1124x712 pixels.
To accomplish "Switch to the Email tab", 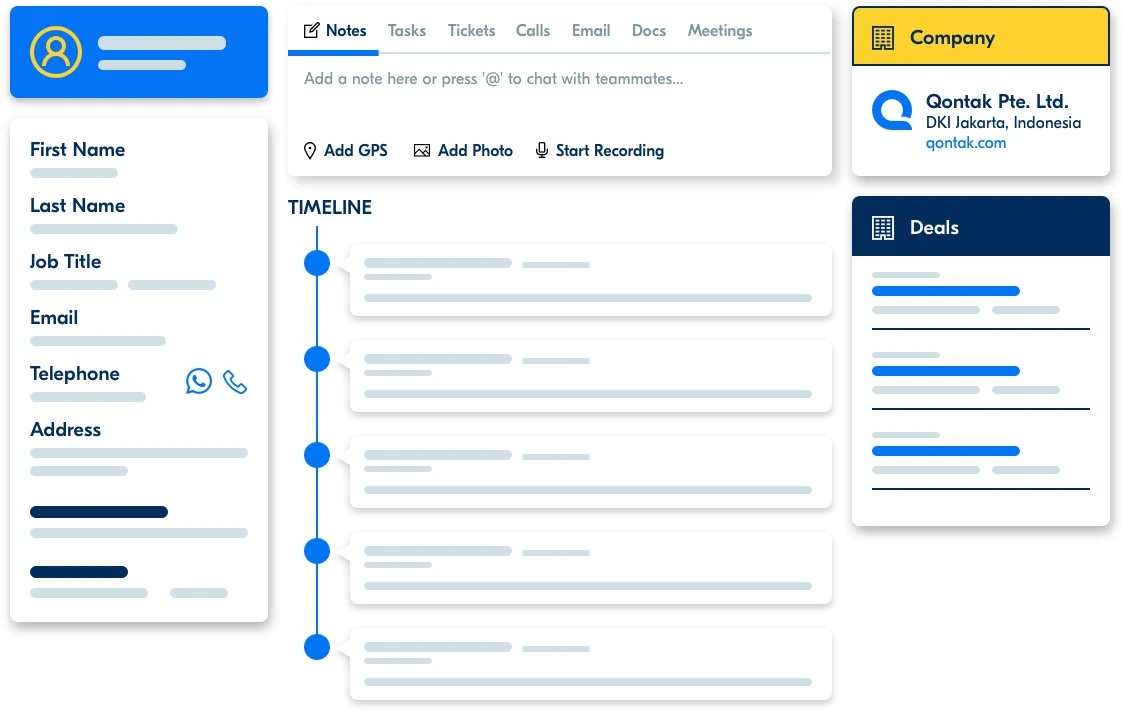I will click(591, 31).
